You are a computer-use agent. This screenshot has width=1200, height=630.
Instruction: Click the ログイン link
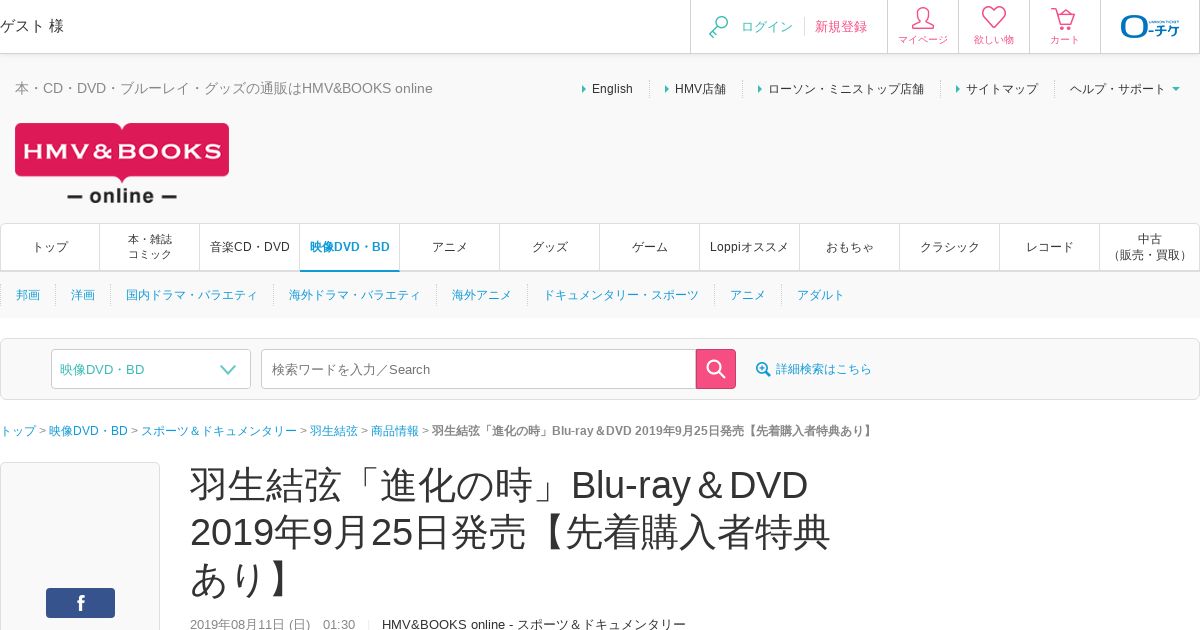click(767, 27)
